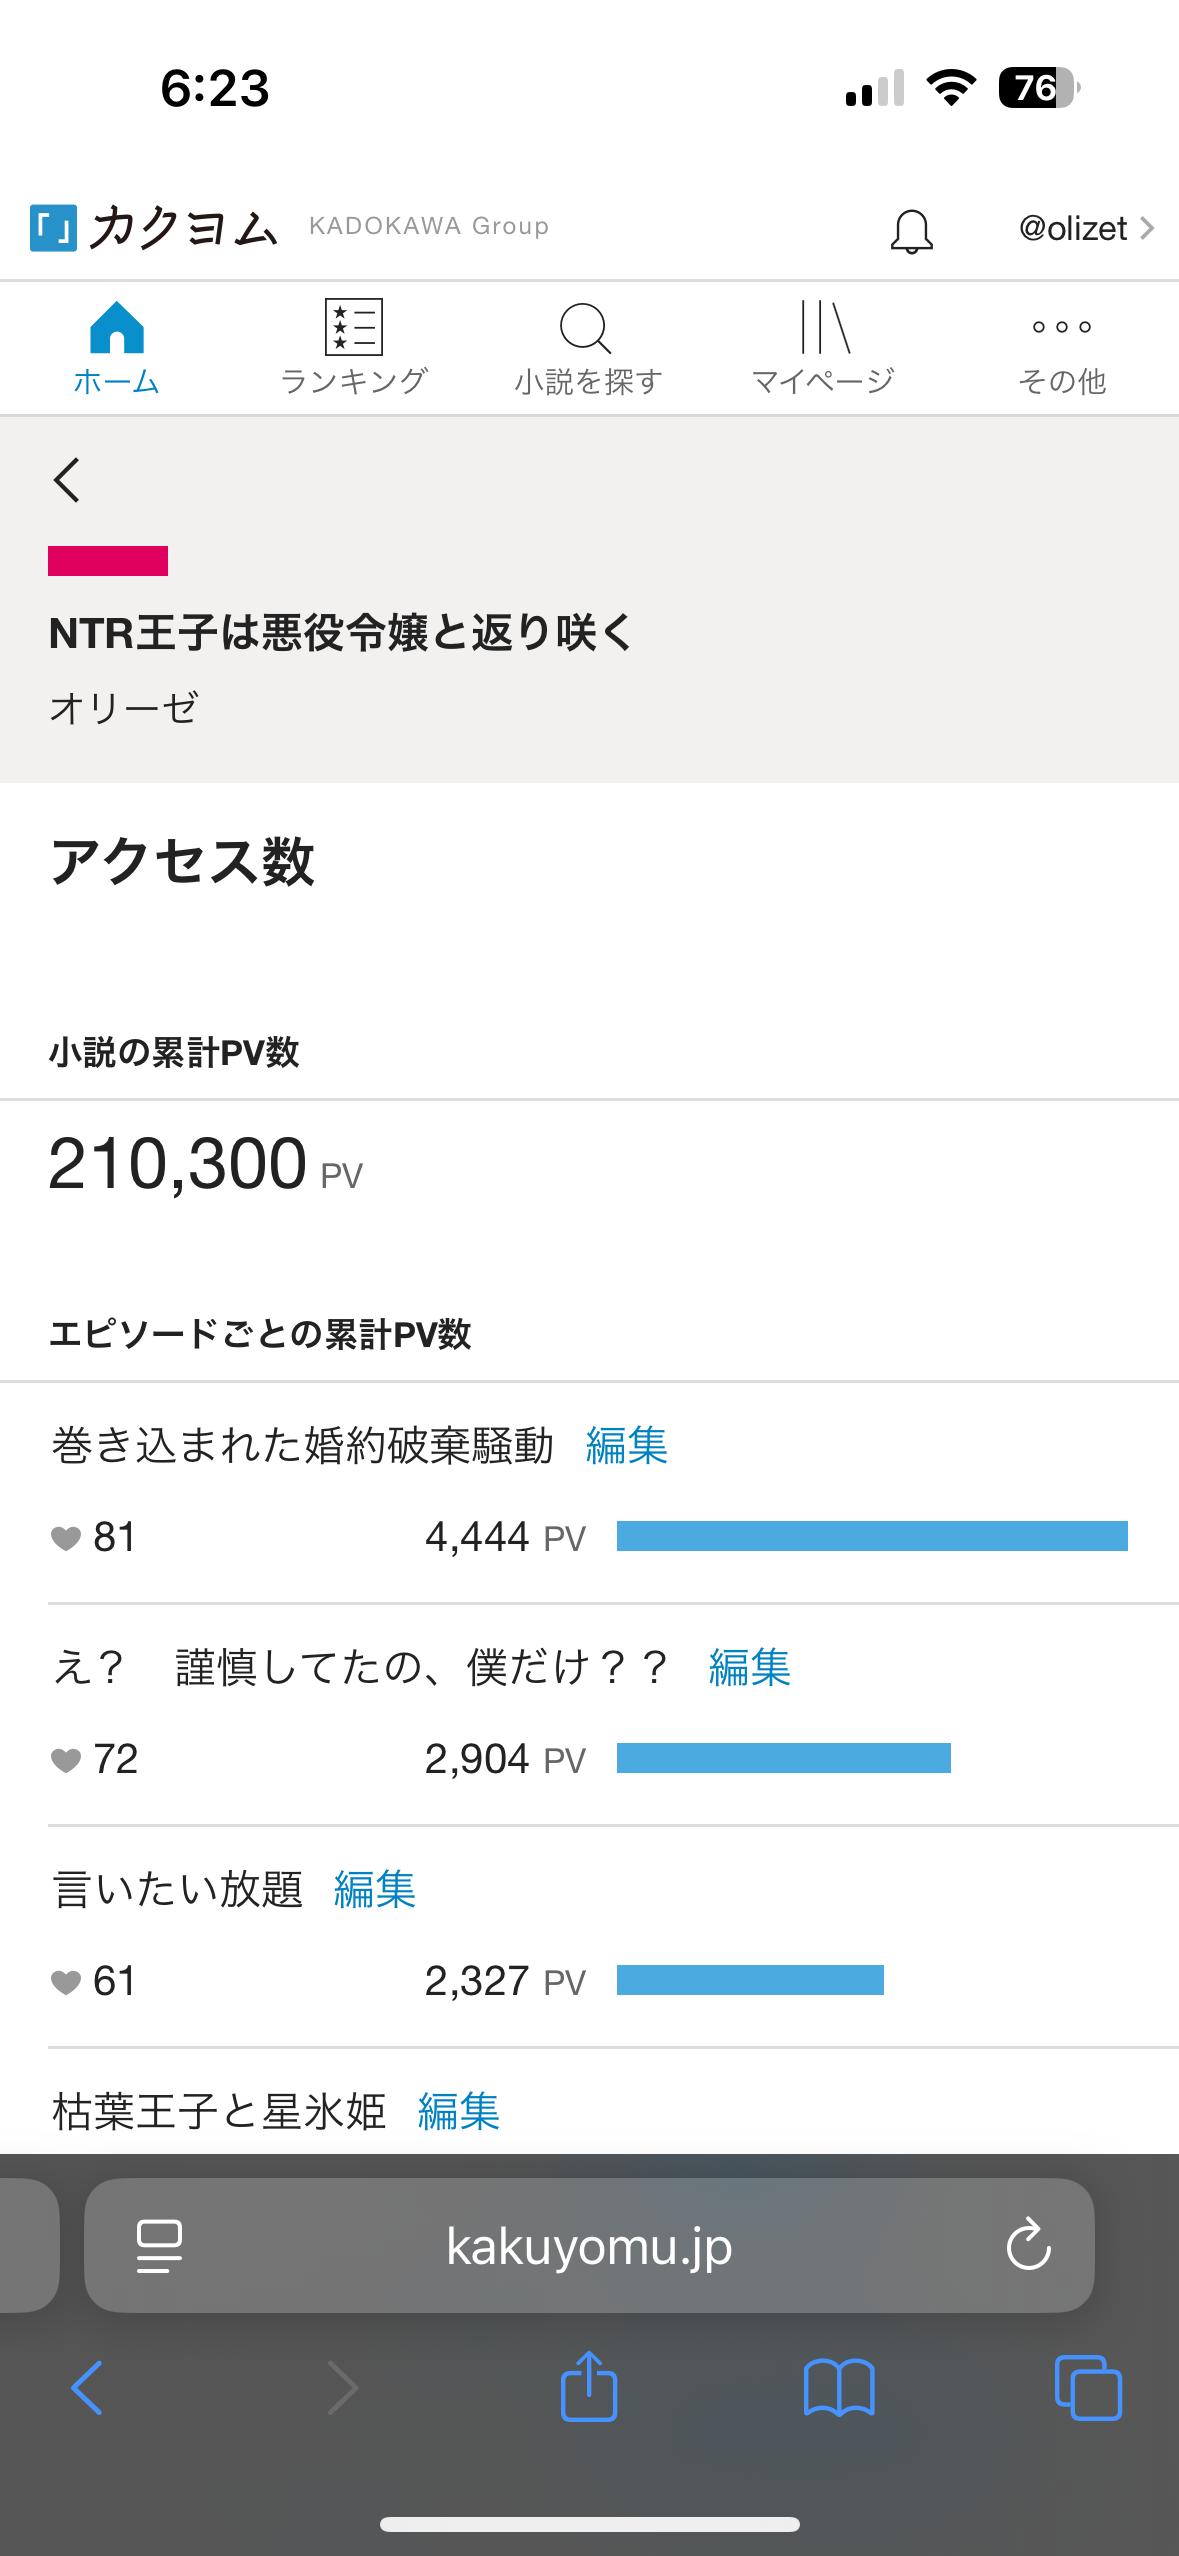Screen dimensions: 1179x2556
Task: Tap Safari's share icon
Action: coord(589,2386)
